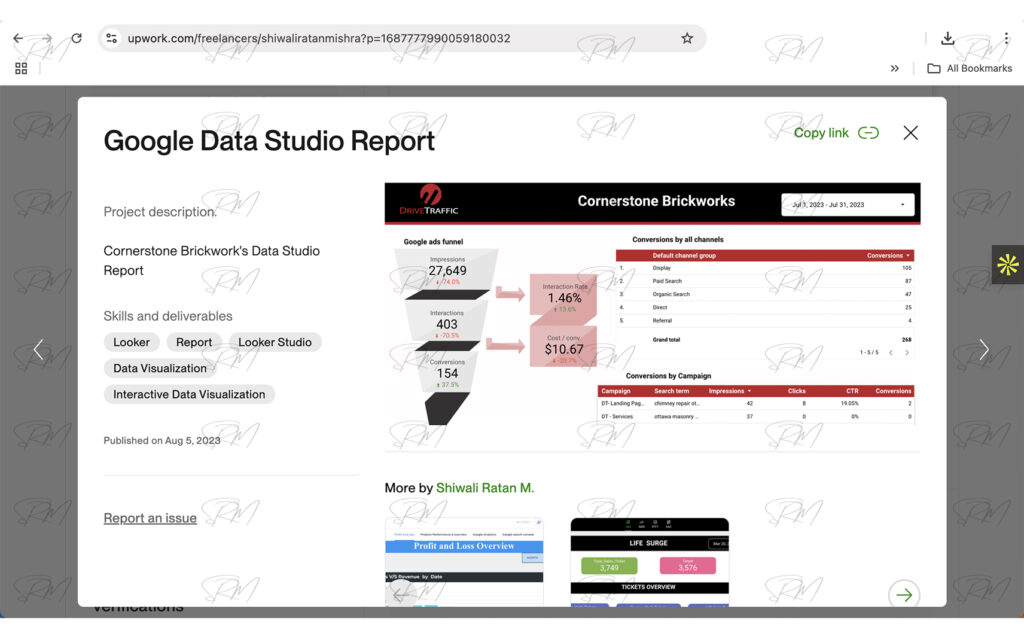Select the Report skill tag
The image size is (1024, 639).
(x=194, y=342)
